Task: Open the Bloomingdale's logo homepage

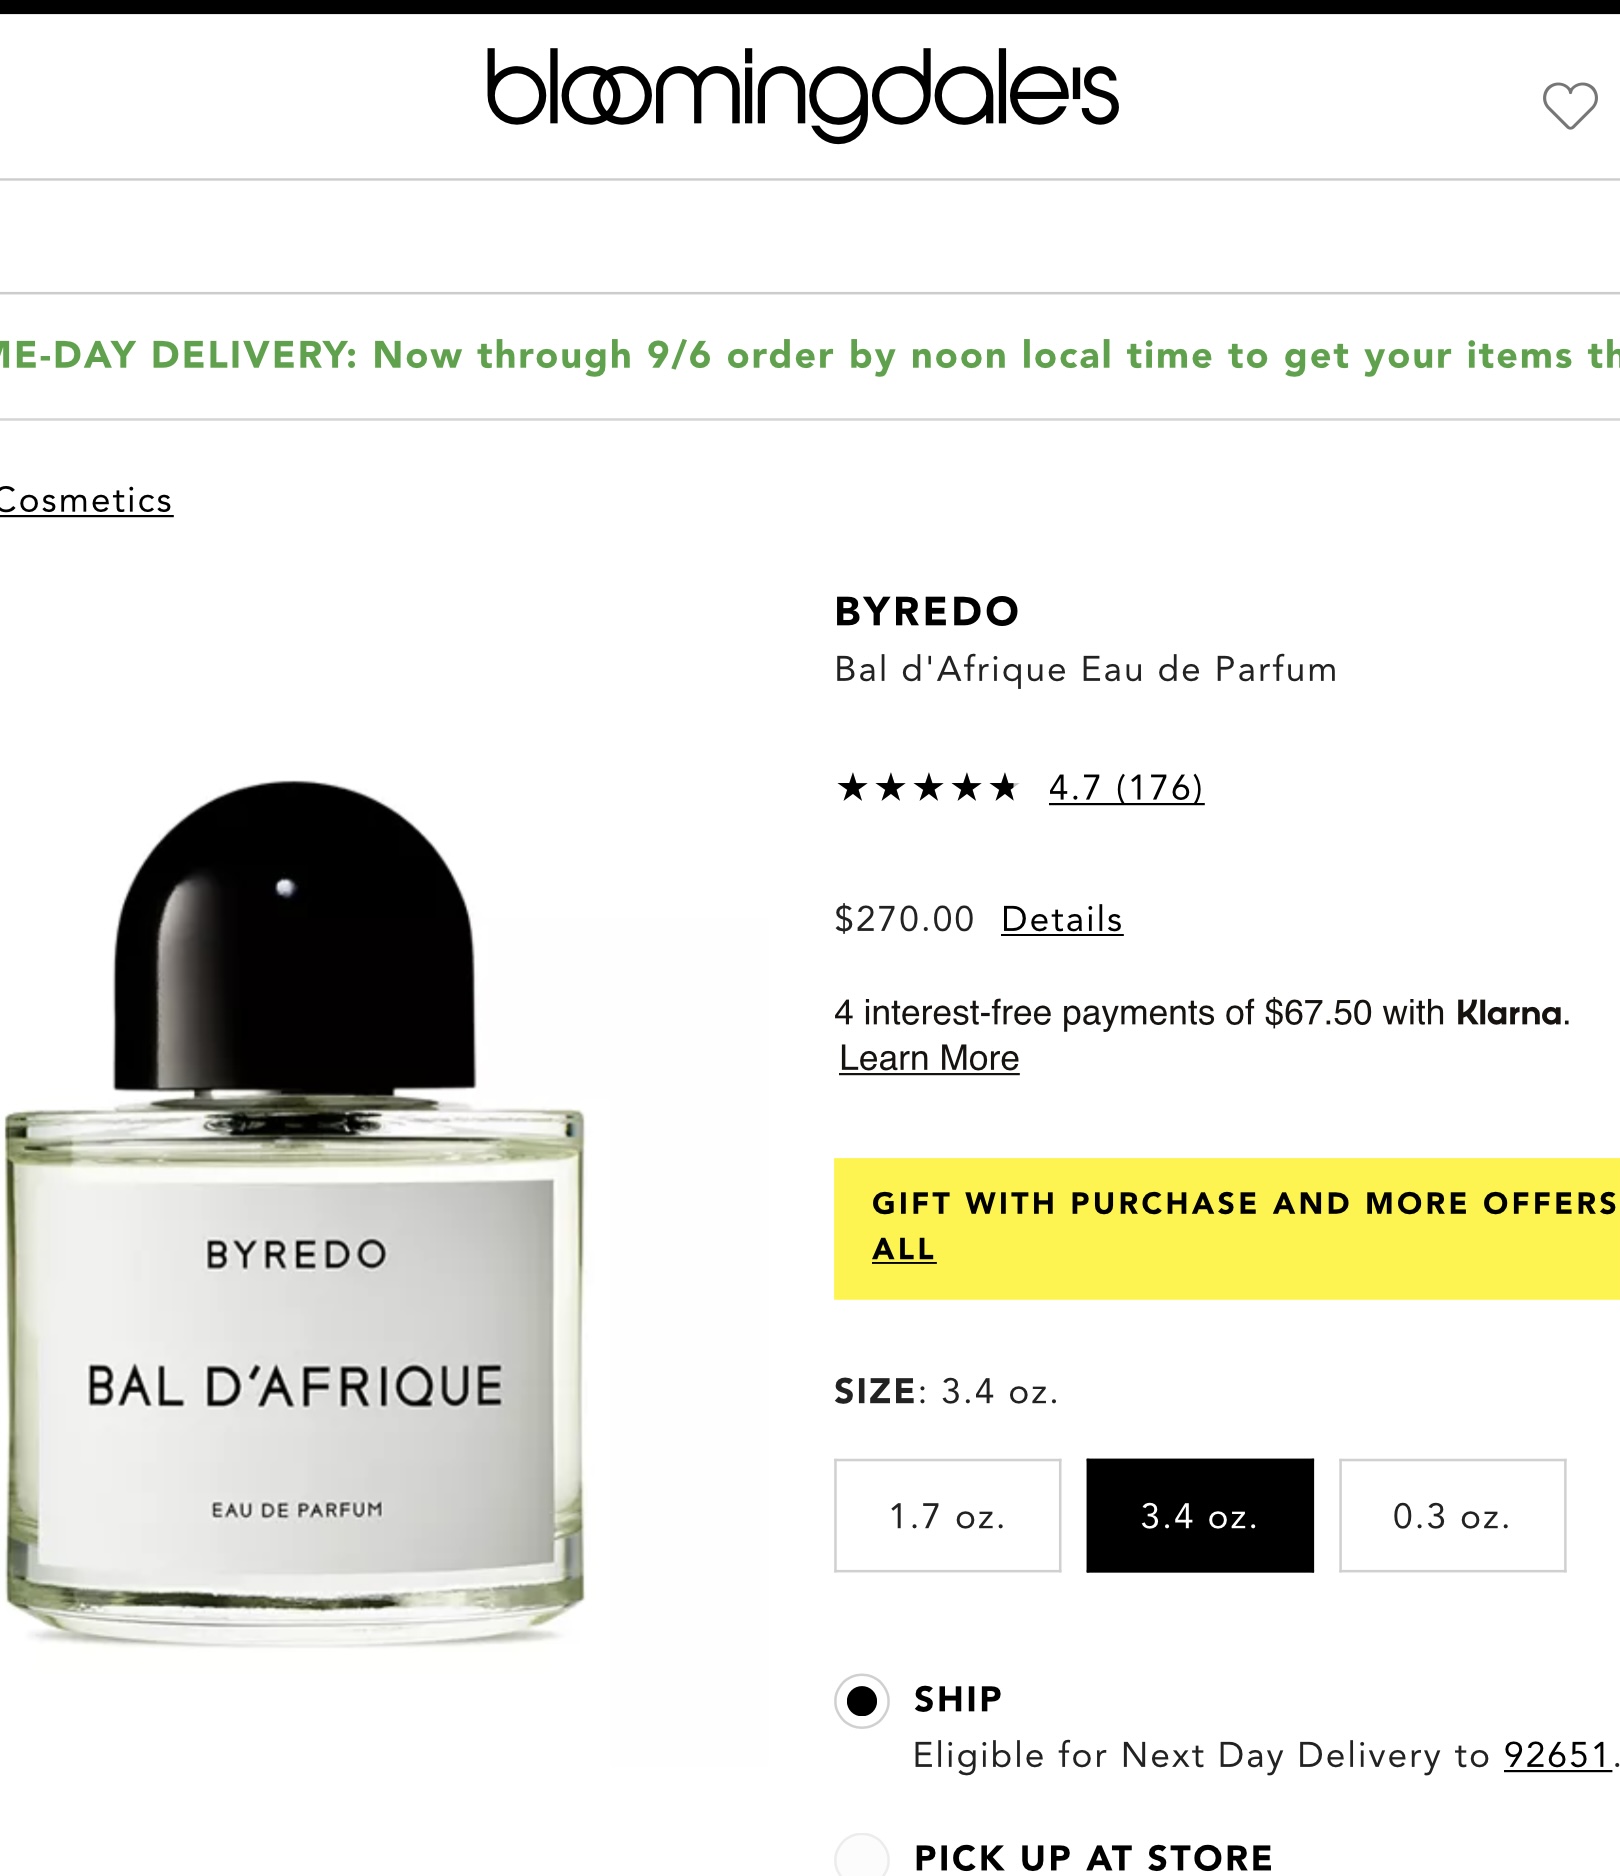Action: pyautogui.click(x=802, y=94)
